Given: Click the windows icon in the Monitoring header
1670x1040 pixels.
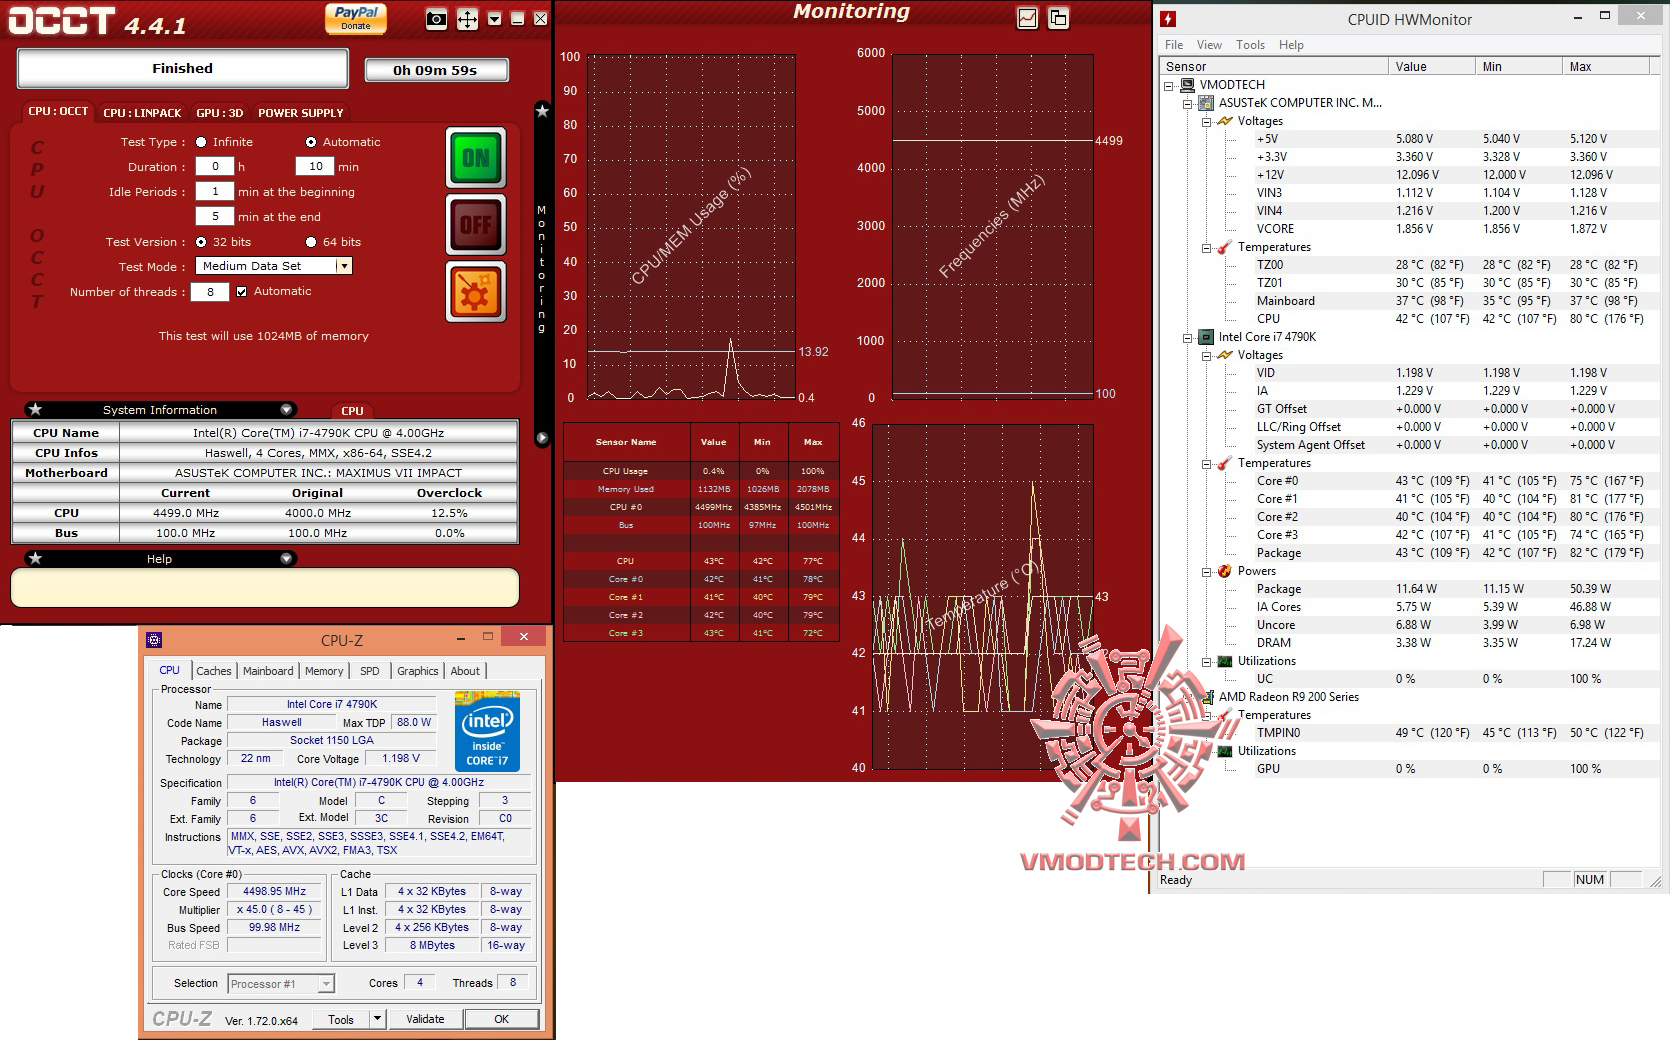Looking at the screenshot, I should point(1058,18).
